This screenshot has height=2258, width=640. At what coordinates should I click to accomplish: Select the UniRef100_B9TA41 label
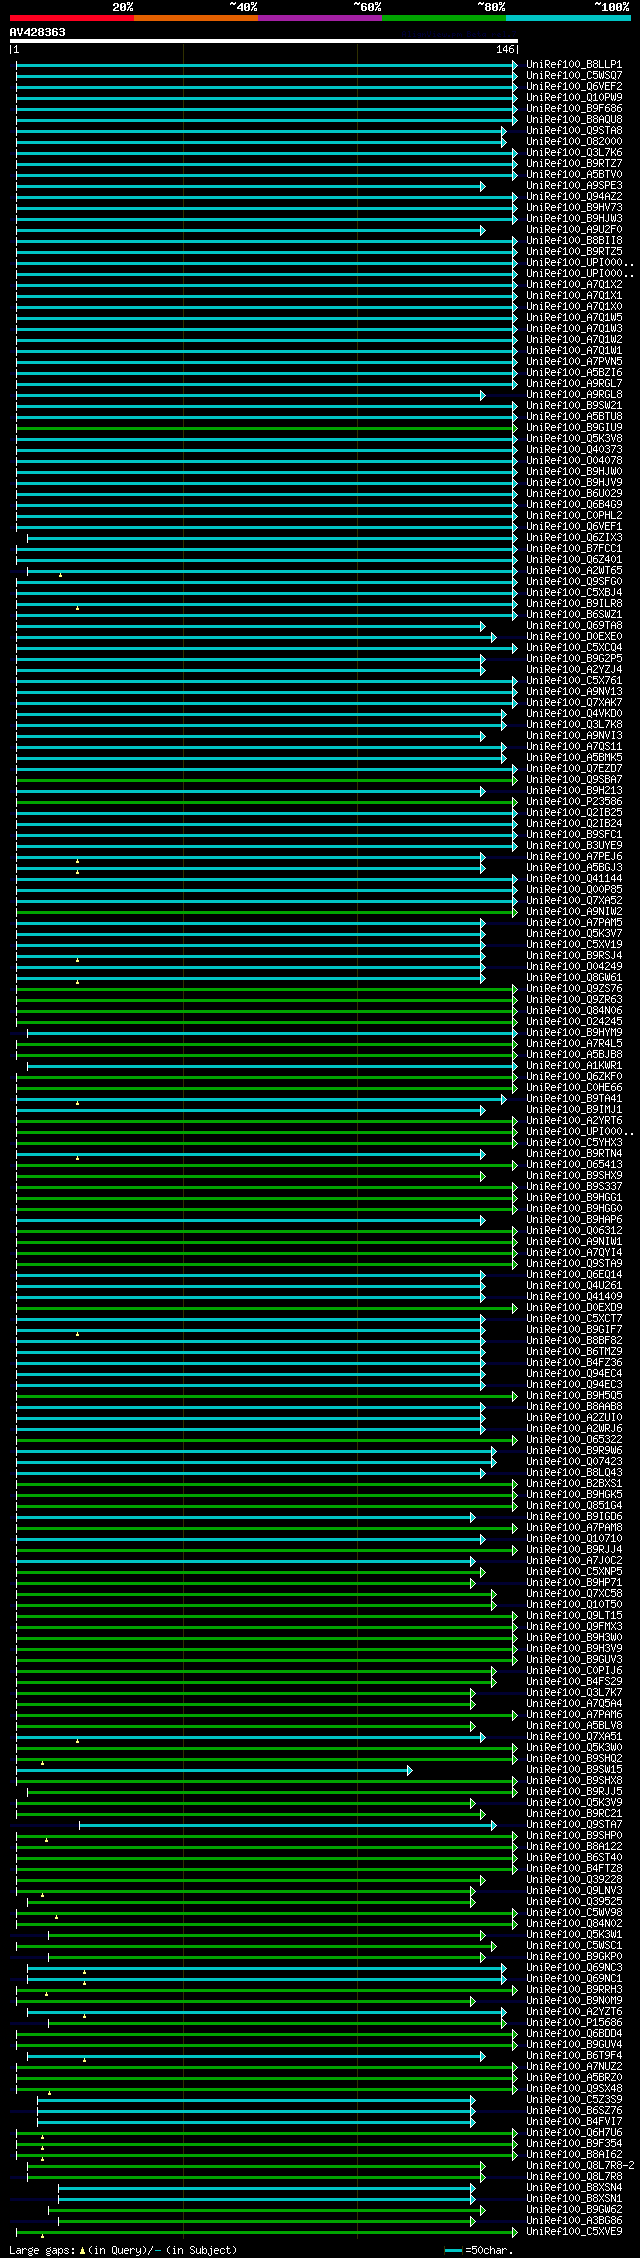pyautogui.click(x=574, y=1098)
